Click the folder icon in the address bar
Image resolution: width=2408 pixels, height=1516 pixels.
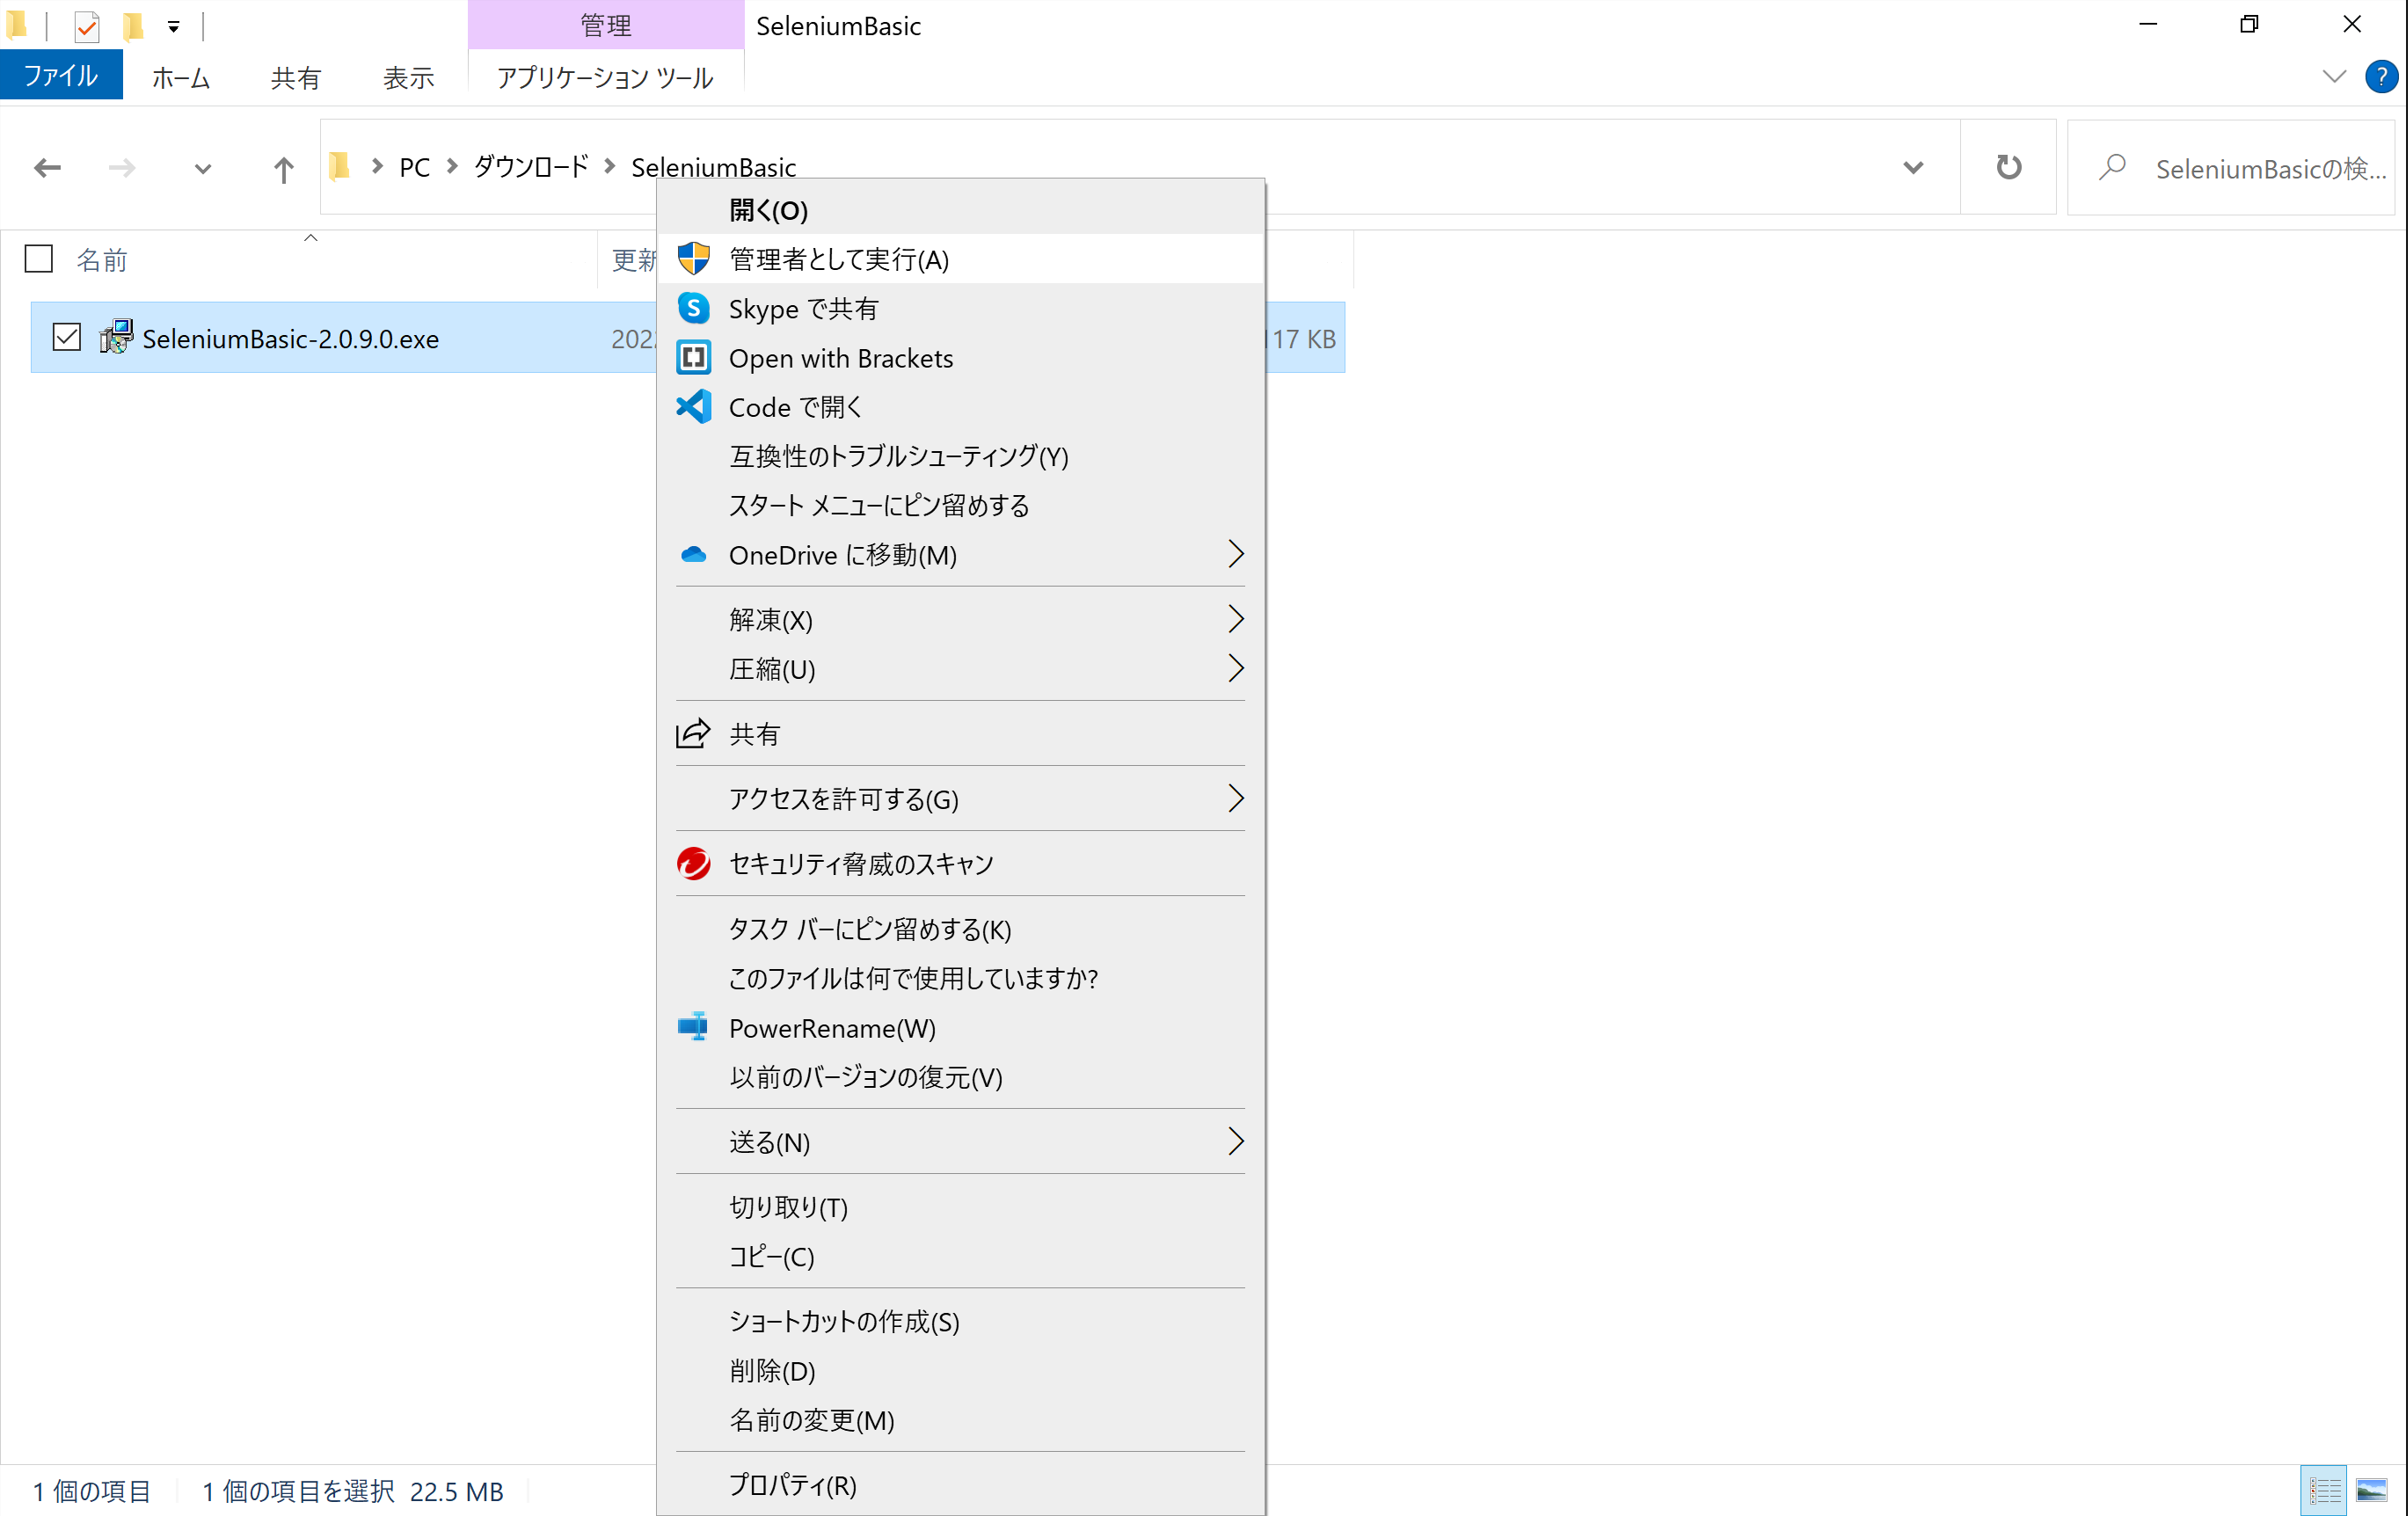pos(340,166)
